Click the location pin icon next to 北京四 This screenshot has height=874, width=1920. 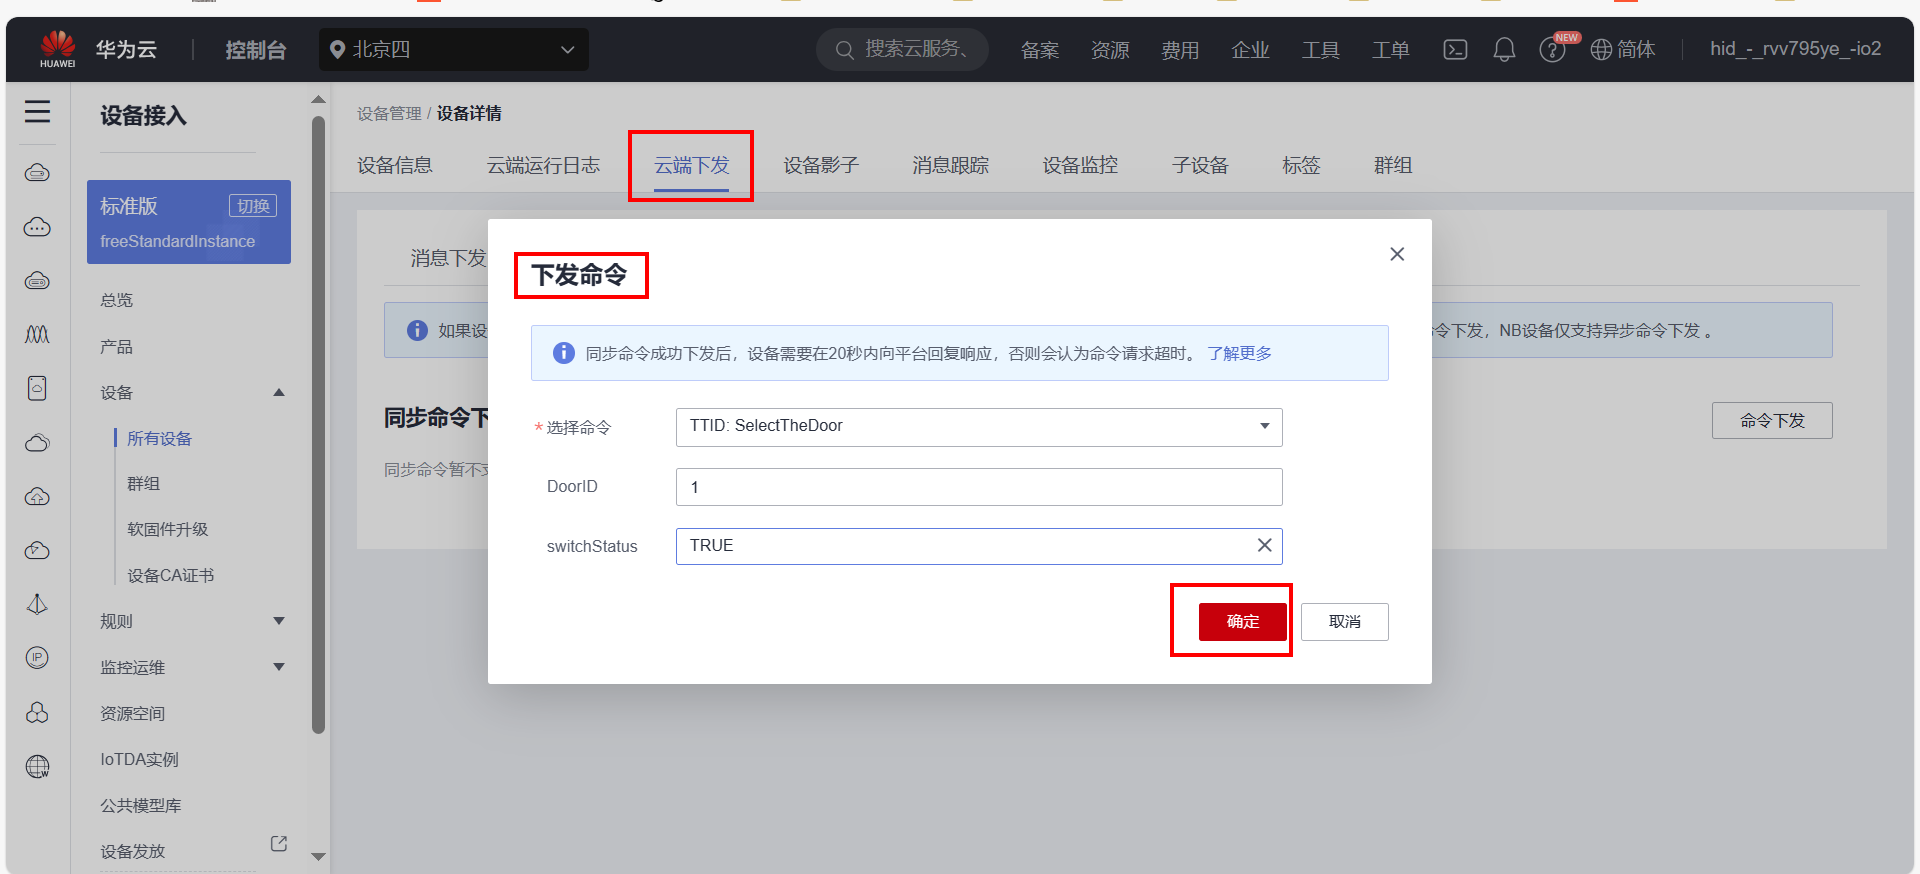[x=337, y=49]
